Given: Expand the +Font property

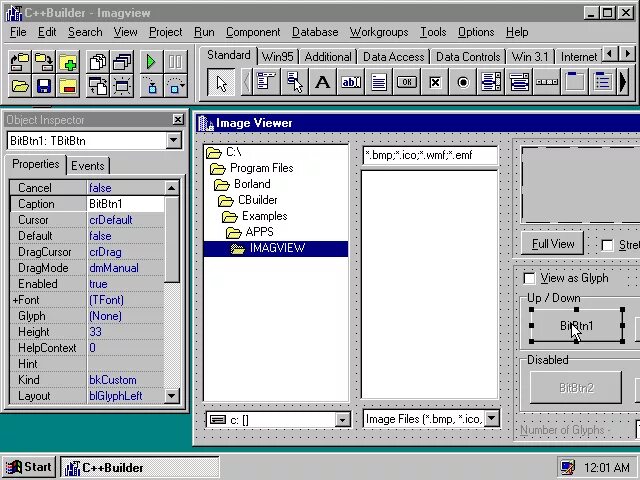Looking at the screenshot, I should (x=15, y=300).
